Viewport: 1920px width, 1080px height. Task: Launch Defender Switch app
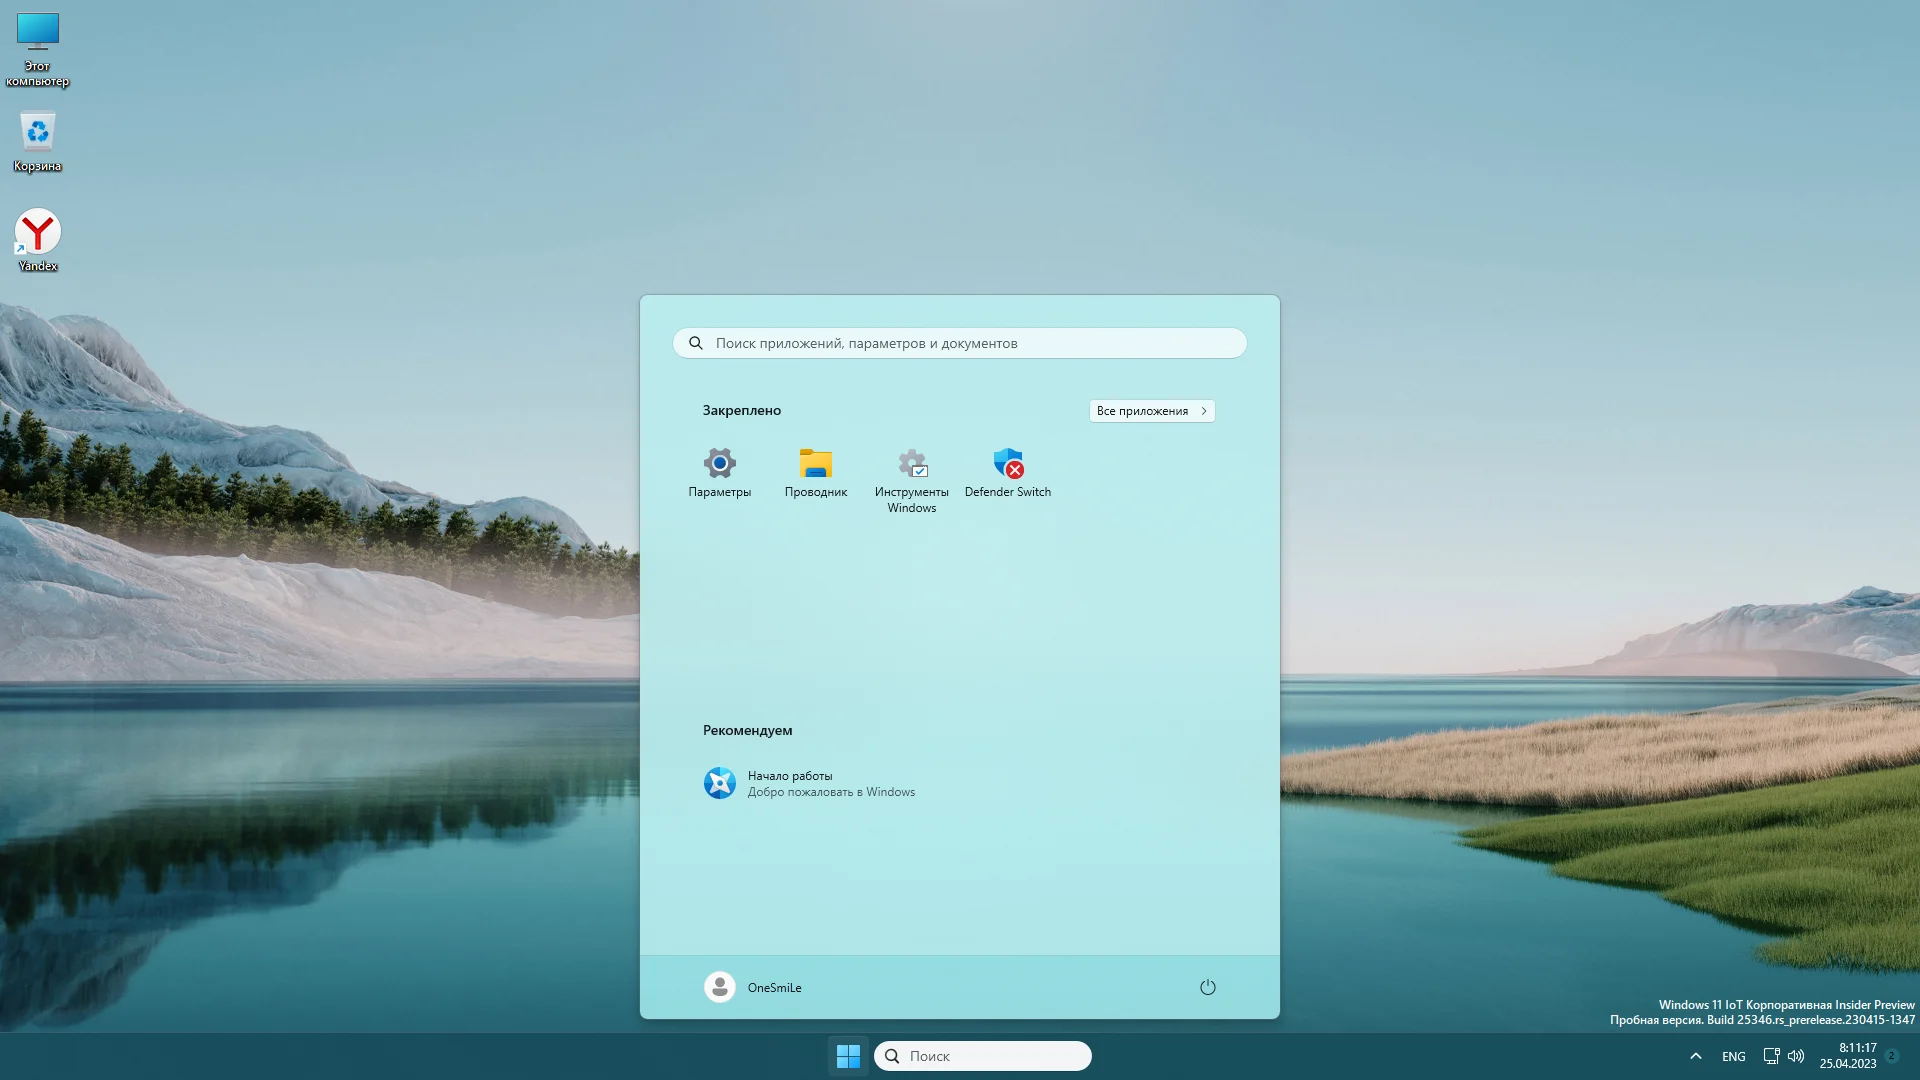tap(1007, 472)
